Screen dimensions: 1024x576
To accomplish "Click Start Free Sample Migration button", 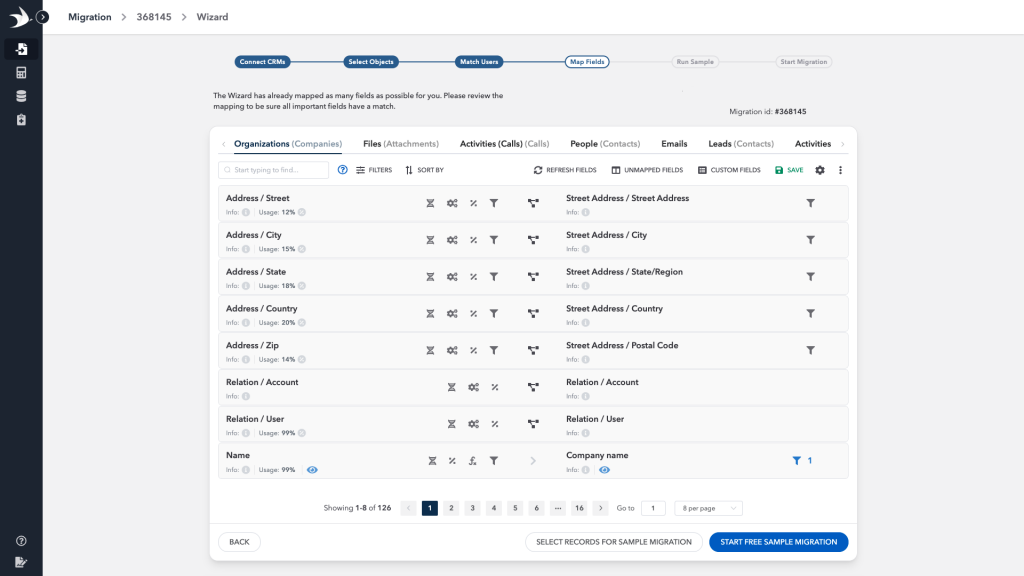I will click(x=778, y=542).
